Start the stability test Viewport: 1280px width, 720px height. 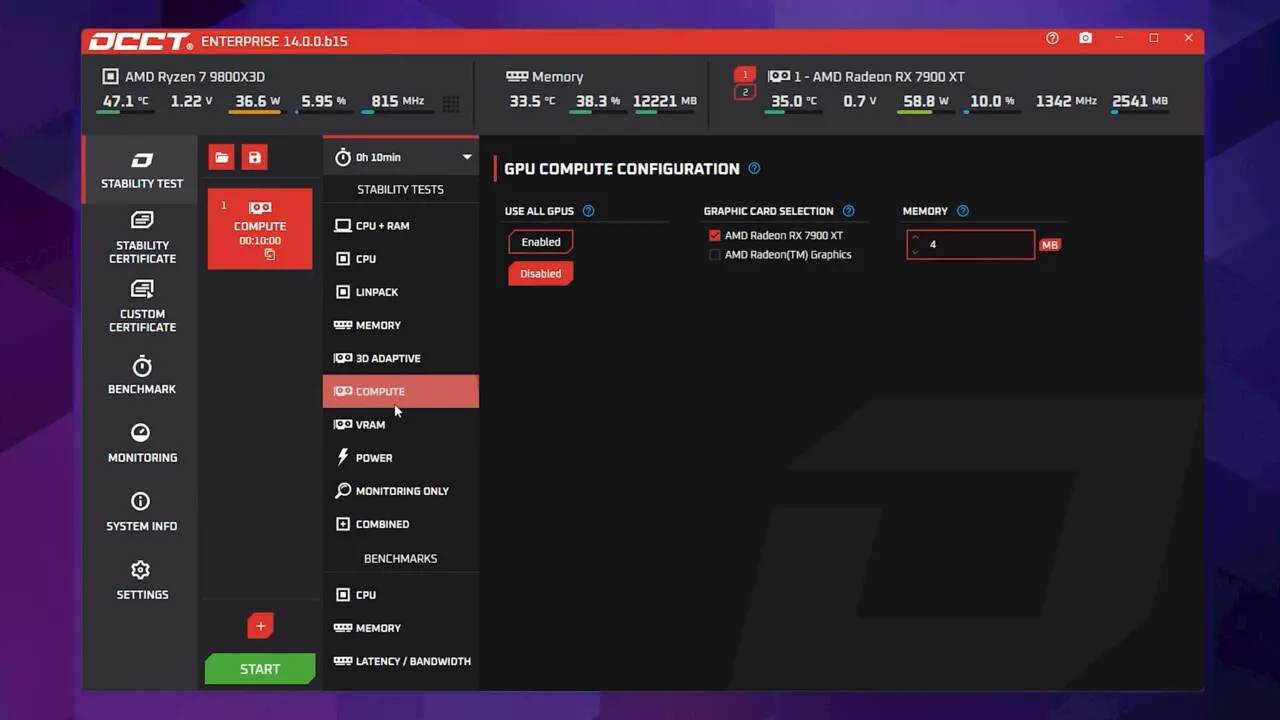pos(260,669)
